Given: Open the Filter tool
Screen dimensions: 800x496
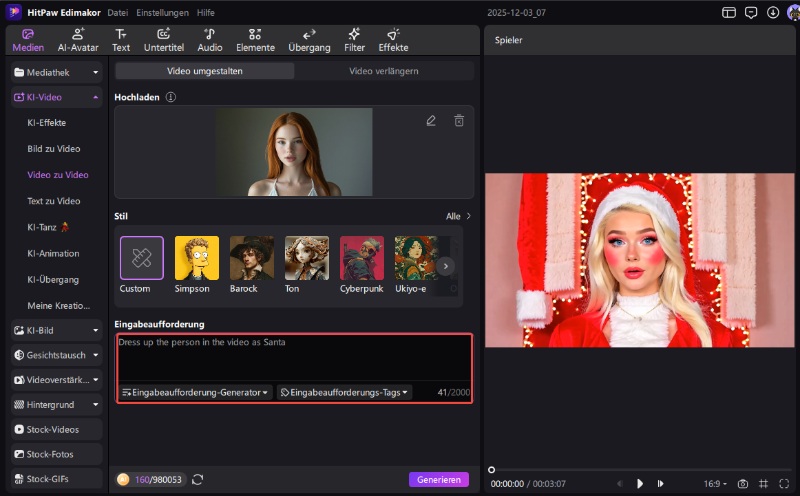Looking at the screenshot, I should coord(354,39).
